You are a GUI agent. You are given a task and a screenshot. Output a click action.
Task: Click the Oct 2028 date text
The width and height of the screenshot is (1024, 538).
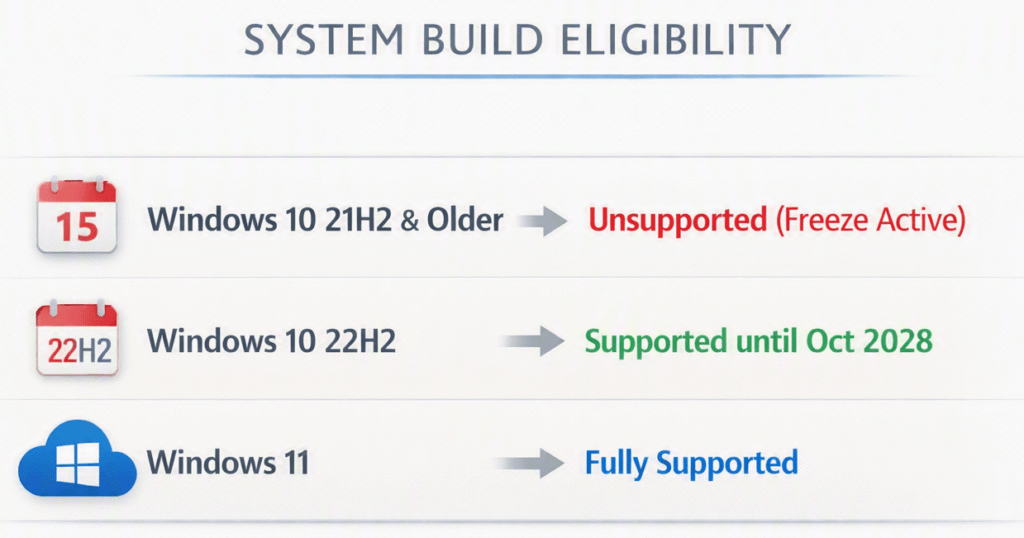coord(869,341)
